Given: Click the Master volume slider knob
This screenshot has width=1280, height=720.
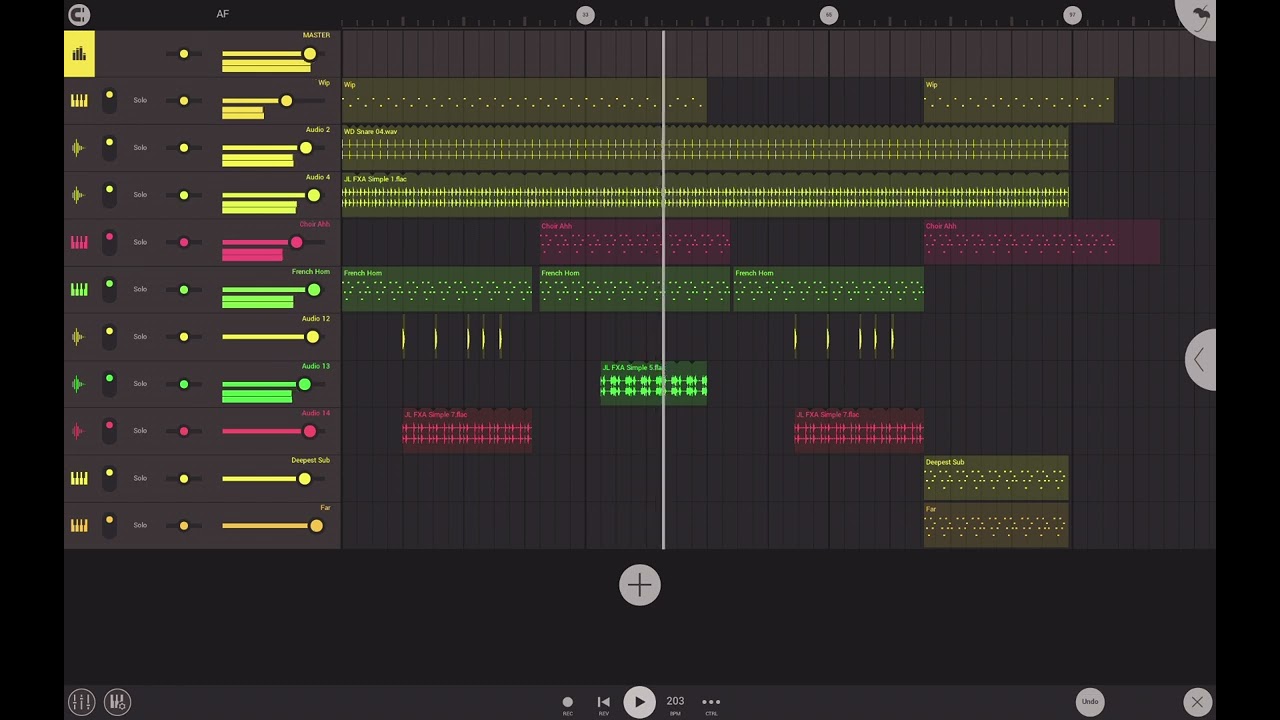Looking at the screenshot, I should (x=310, y=54).
